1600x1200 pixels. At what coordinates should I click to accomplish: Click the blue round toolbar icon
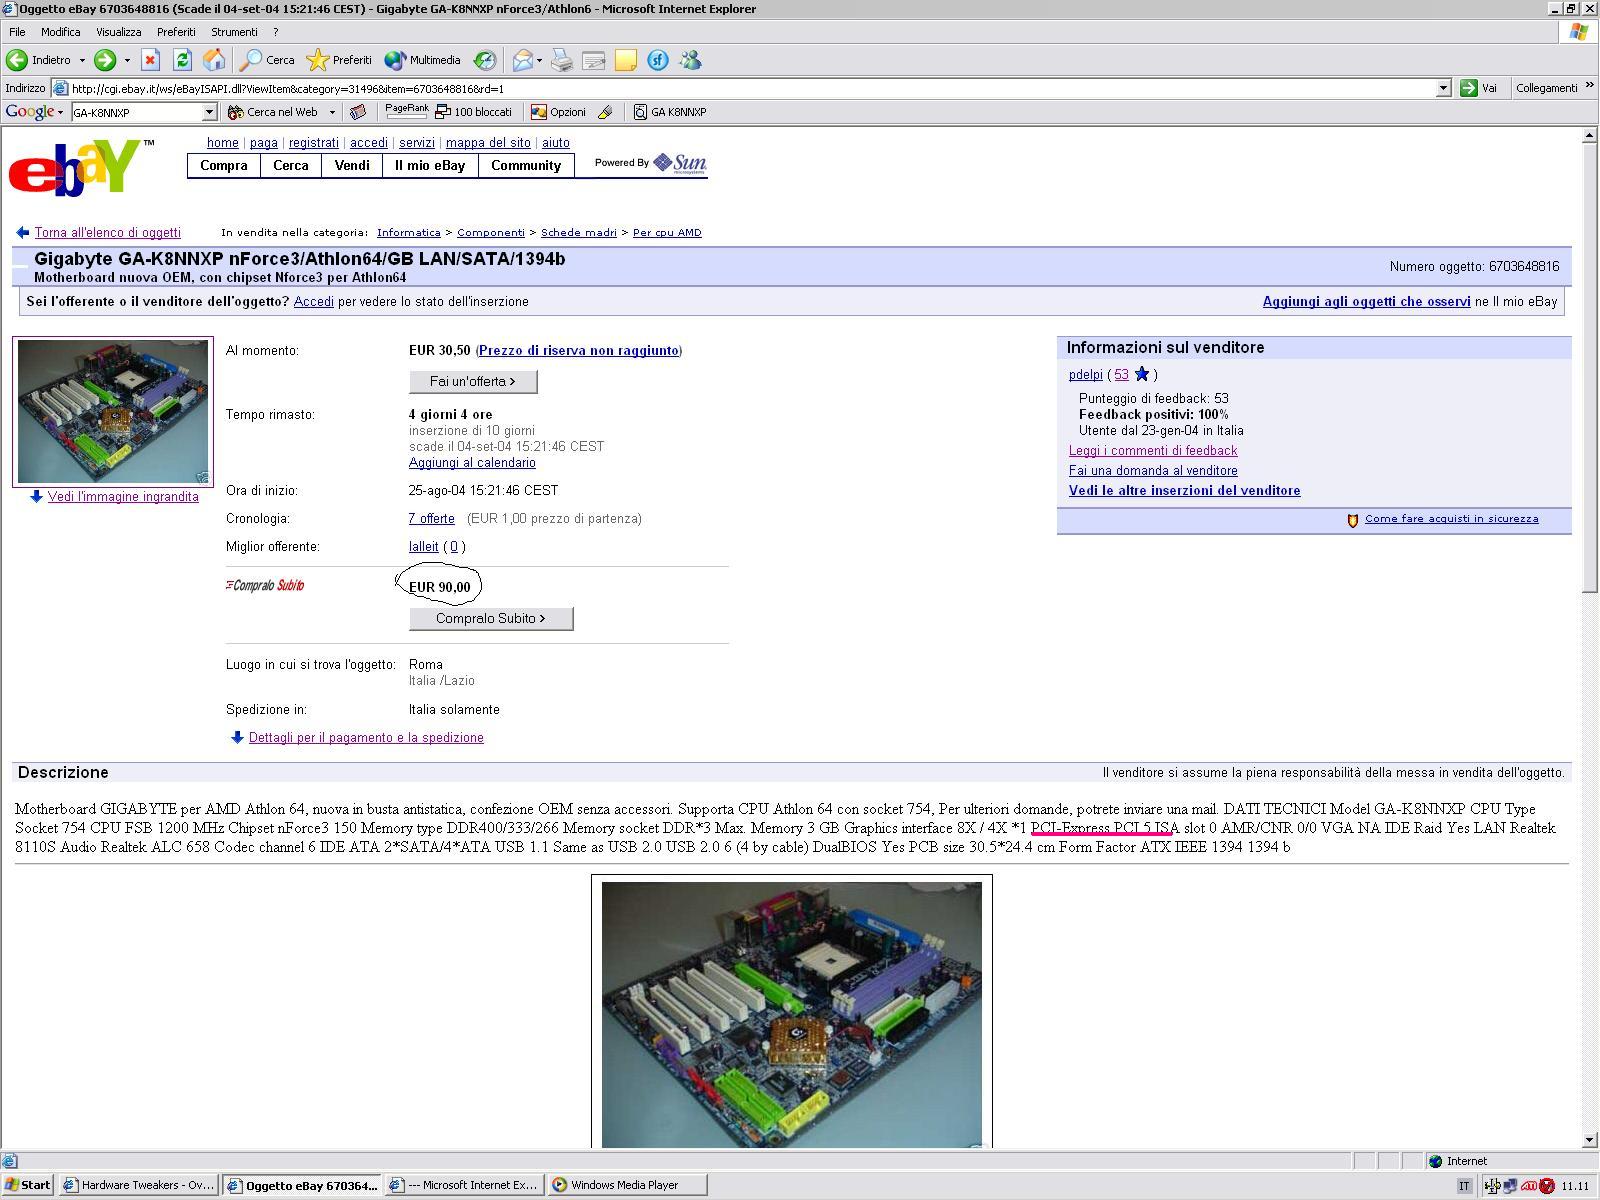658,60
